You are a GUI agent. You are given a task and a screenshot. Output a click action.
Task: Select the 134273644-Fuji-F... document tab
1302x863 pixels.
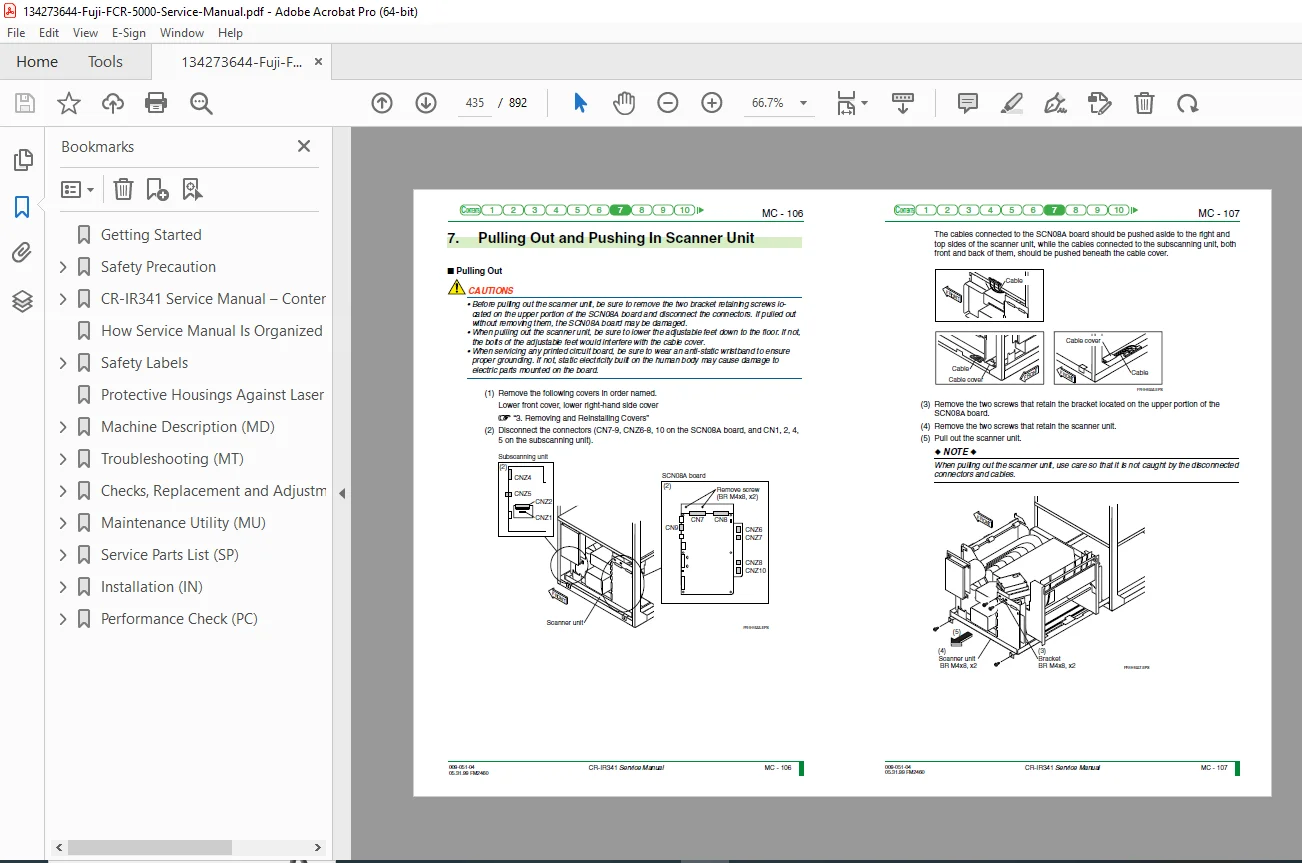click(x=241, y=62)
